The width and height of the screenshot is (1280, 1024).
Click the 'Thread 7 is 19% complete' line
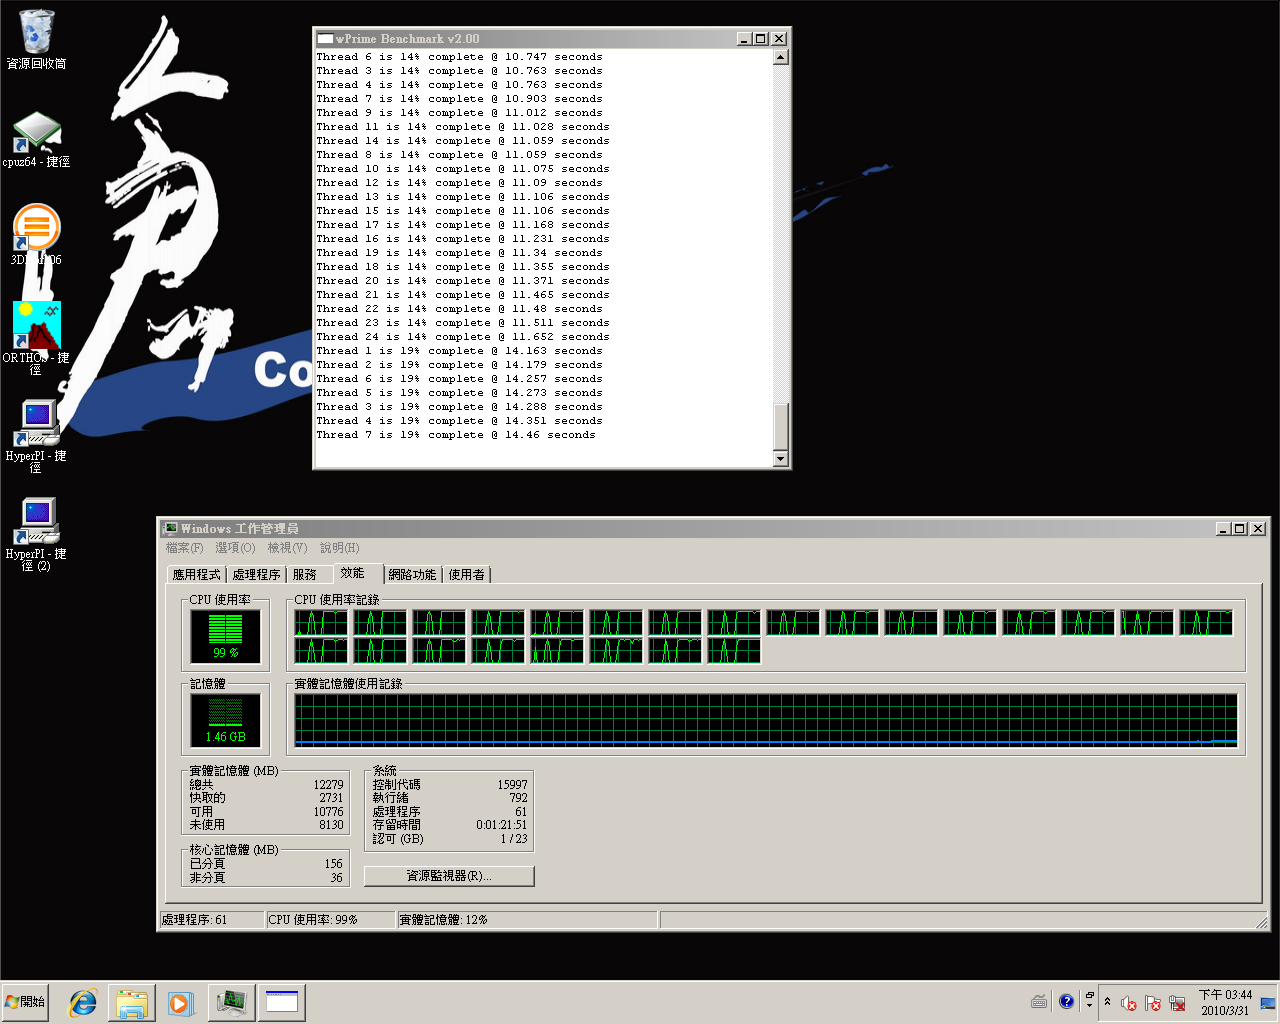click(456, 435)
